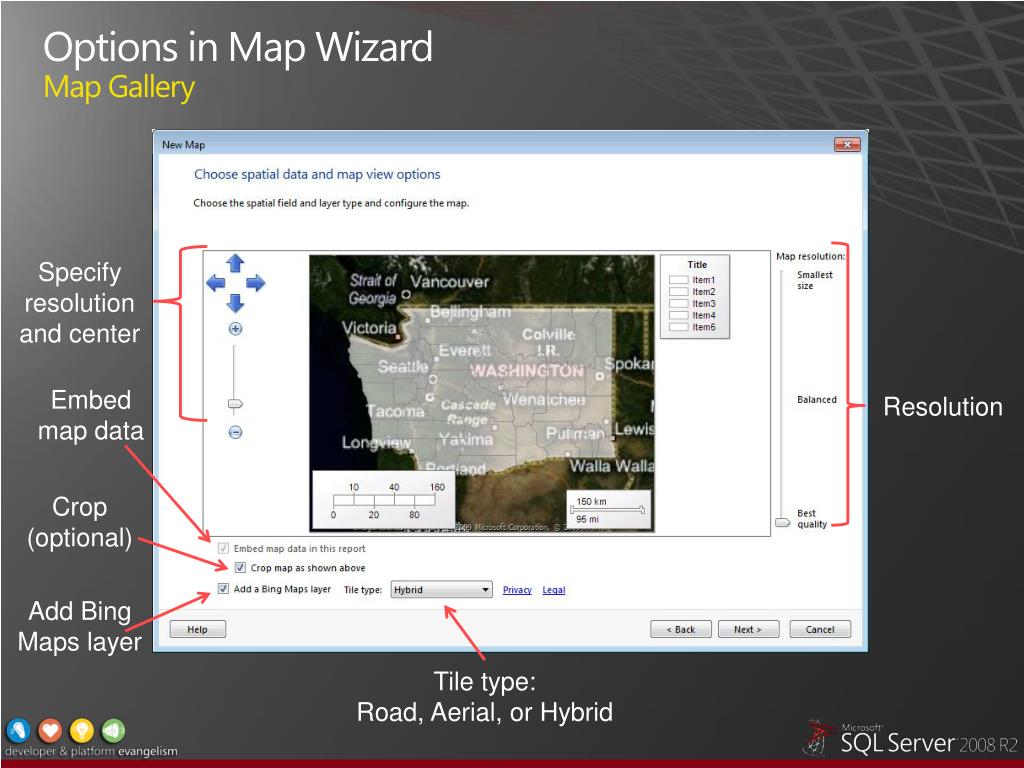Open the Tile type Hybrid dropdown
The width and height of the screenshot is (1024, 768).
[x=441, y=590]
